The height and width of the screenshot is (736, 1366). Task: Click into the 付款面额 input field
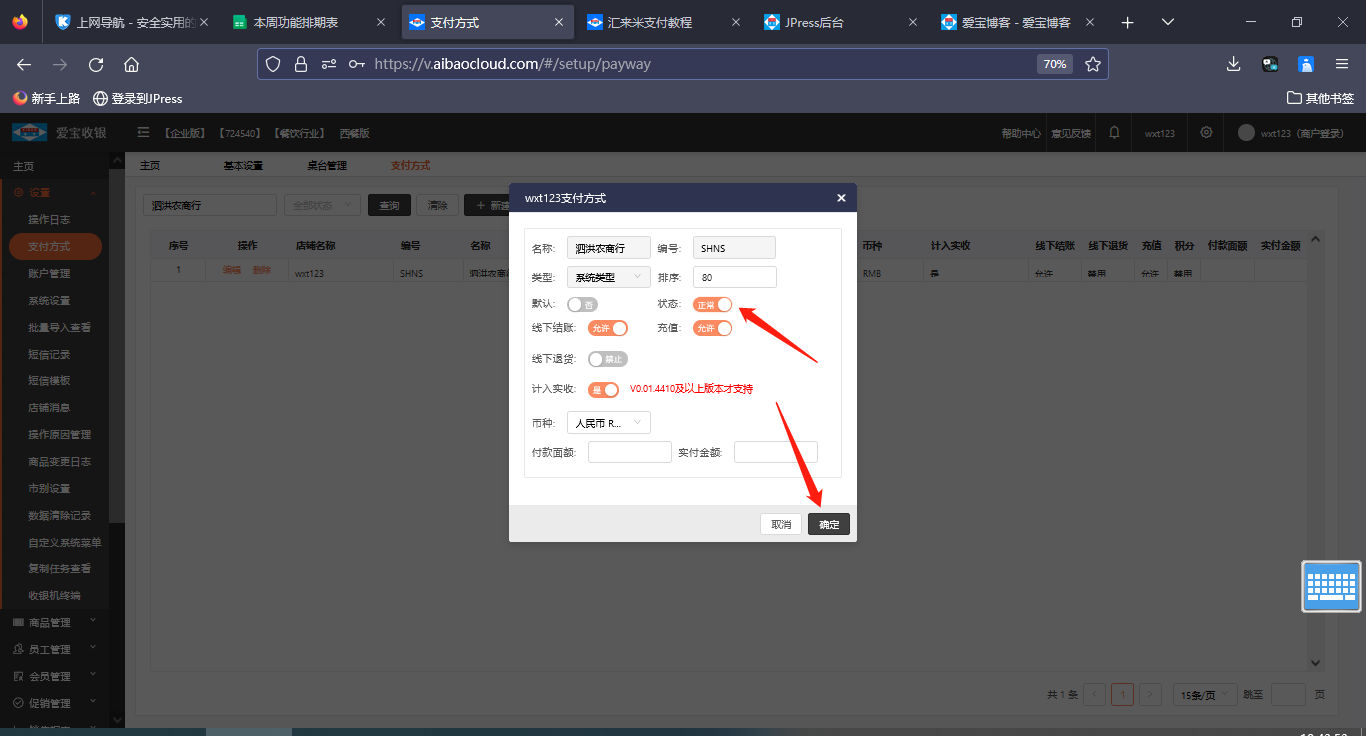pyautogui.click(x=629, y=452)
